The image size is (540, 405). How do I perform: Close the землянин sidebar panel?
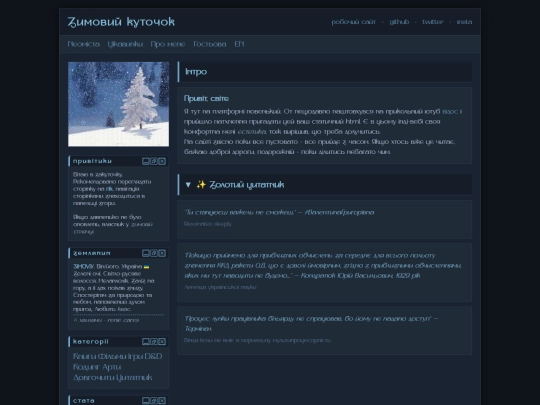tap(162, 253)
